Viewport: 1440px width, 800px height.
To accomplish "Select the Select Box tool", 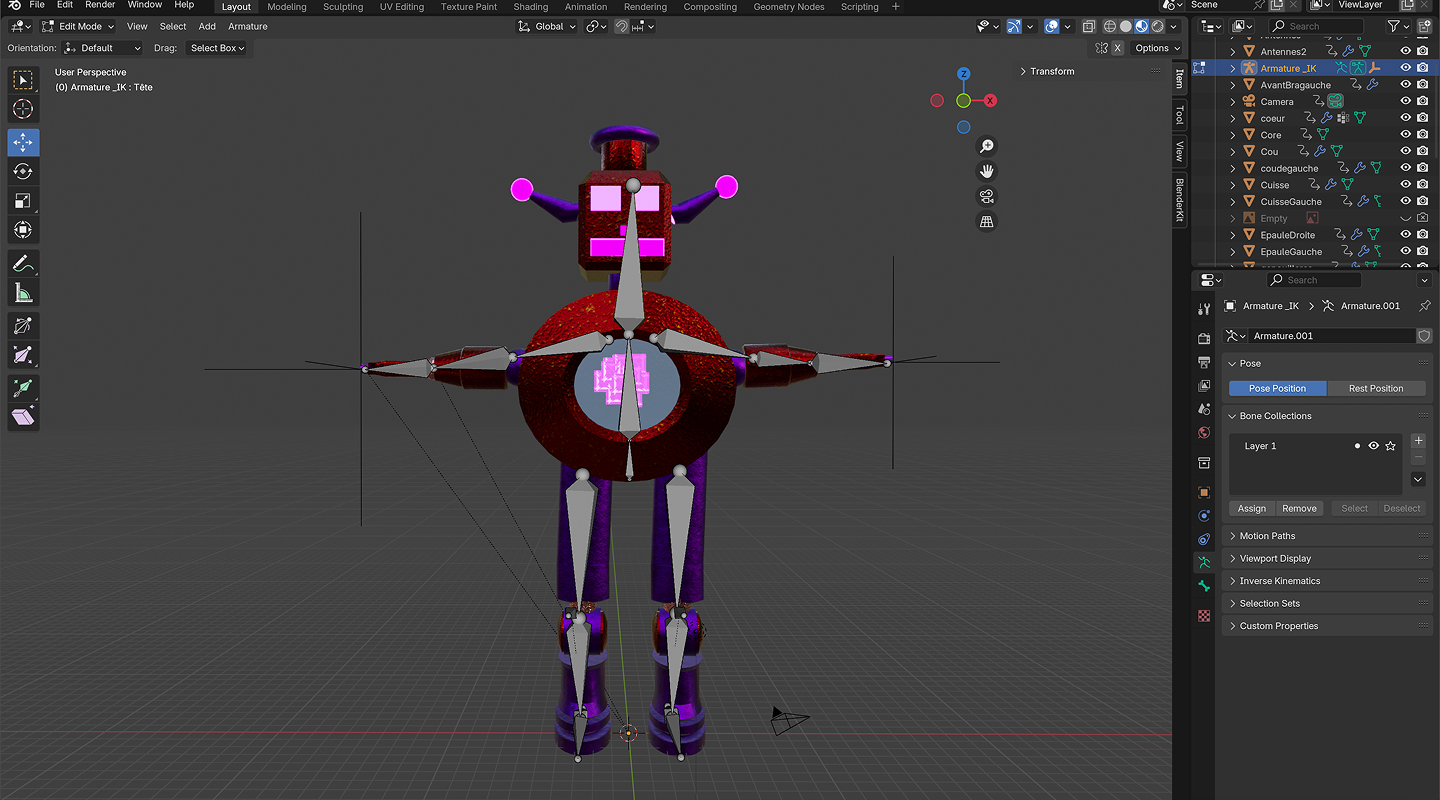I will coord(23,80).
